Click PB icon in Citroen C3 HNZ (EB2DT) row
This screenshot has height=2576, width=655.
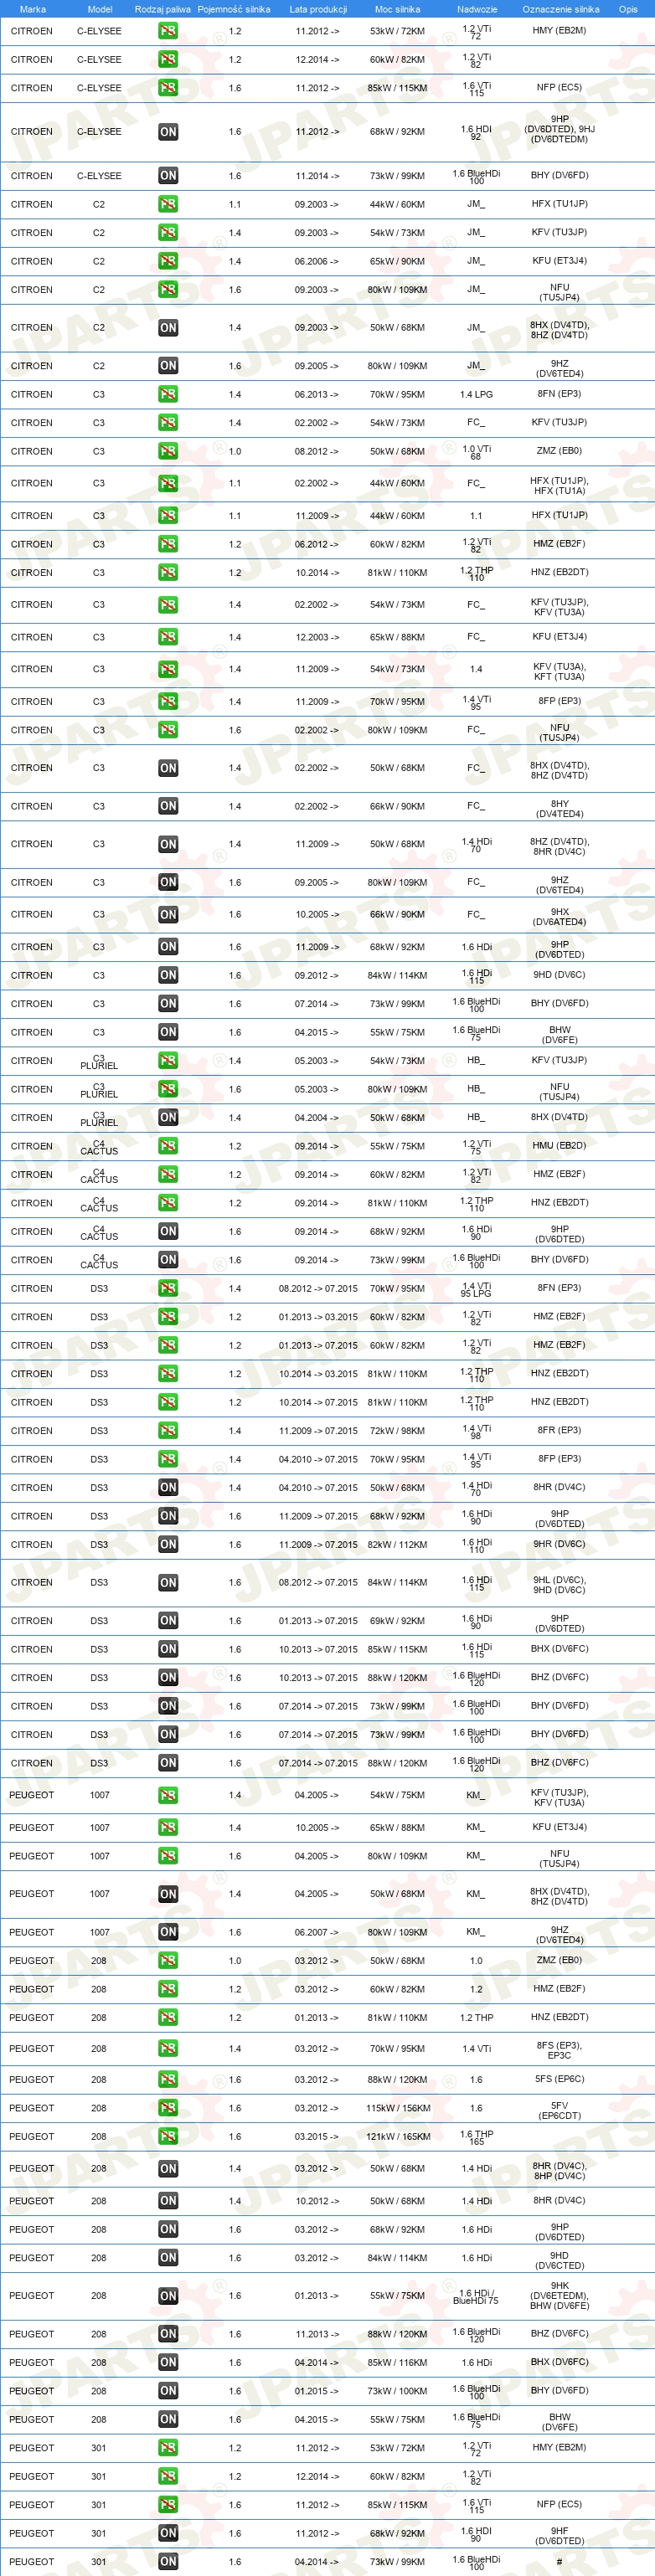pos(168,573)
